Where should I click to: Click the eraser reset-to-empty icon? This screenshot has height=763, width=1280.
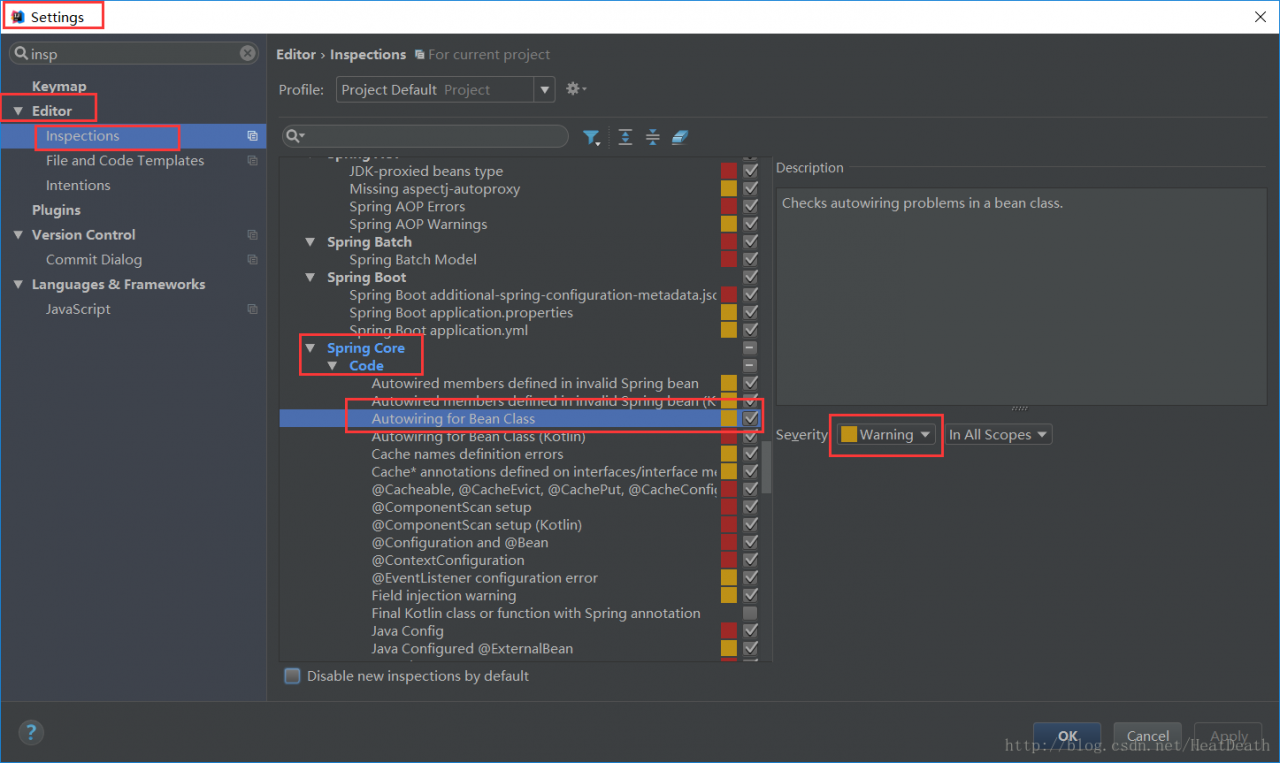680,137
